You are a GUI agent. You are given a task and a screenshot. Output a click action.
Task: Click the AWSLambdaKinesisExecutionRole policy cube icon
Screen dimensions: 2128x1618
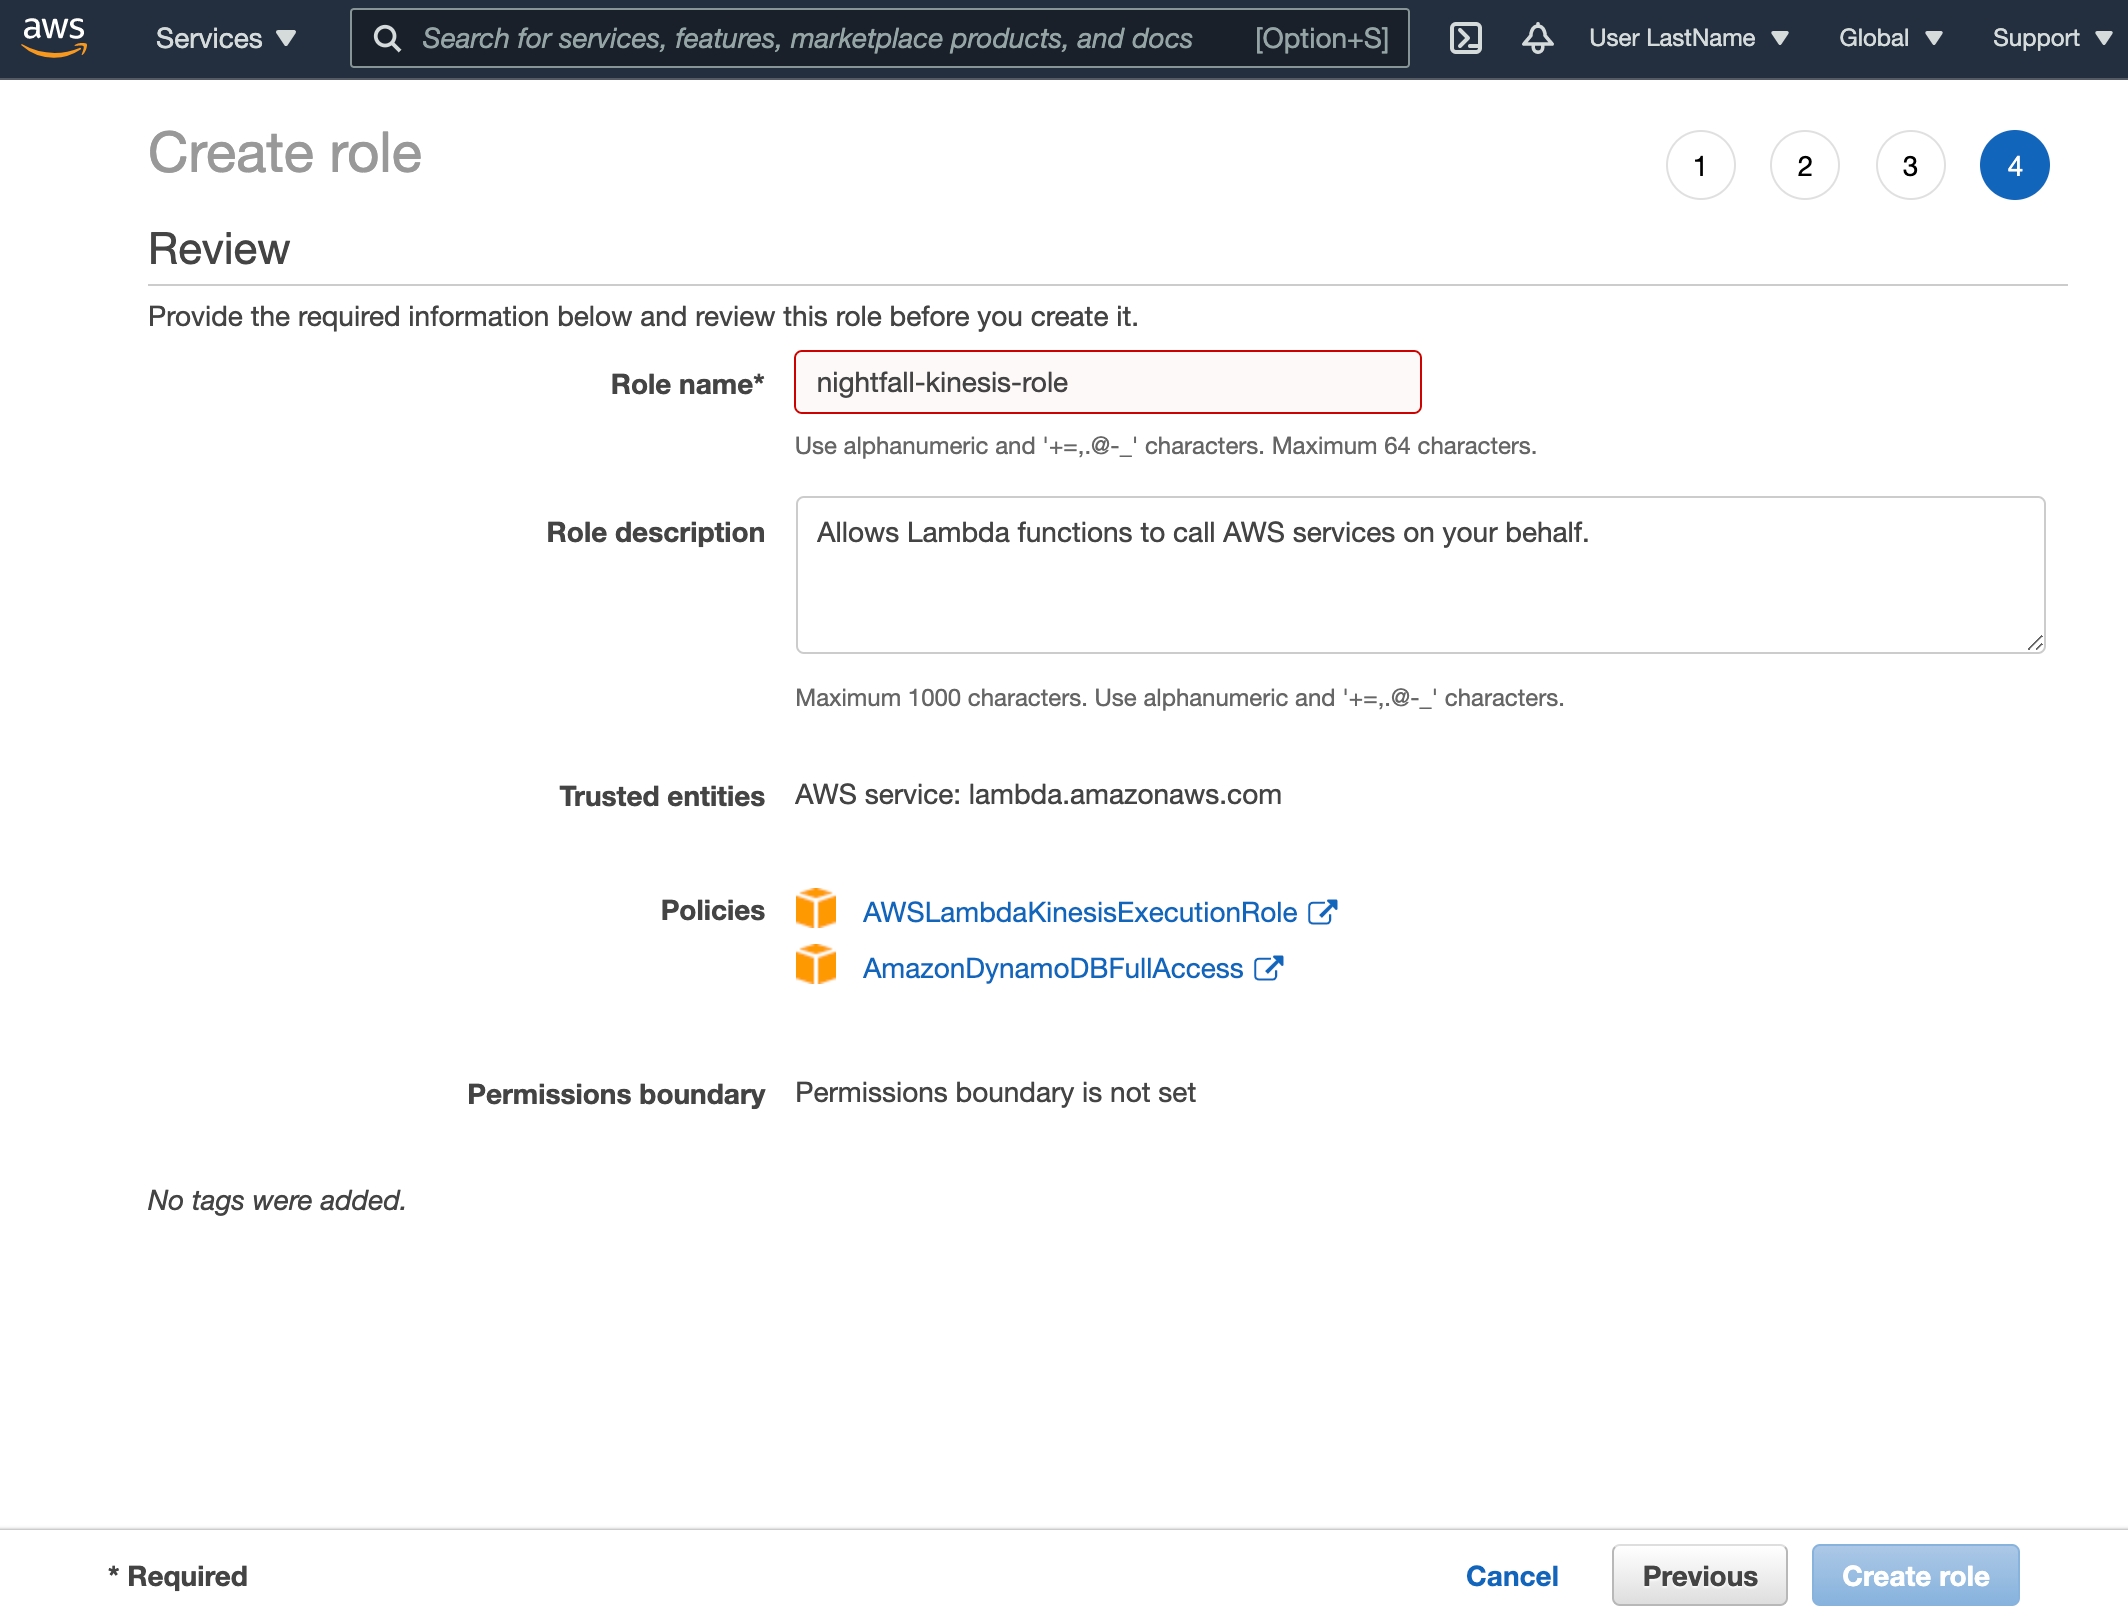click(816, 908)
